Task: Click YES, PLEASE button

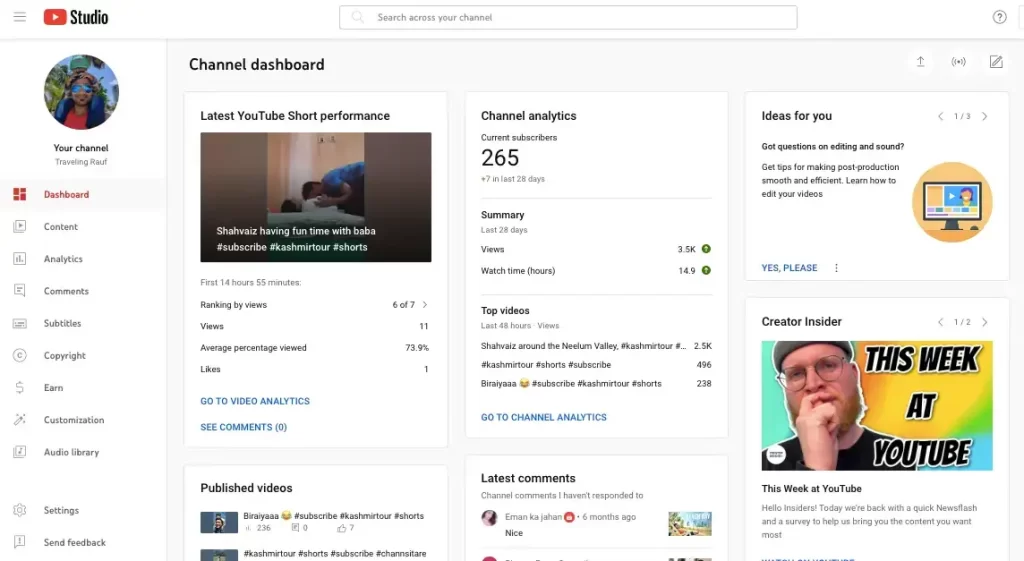Action: (x=789, y=268)
